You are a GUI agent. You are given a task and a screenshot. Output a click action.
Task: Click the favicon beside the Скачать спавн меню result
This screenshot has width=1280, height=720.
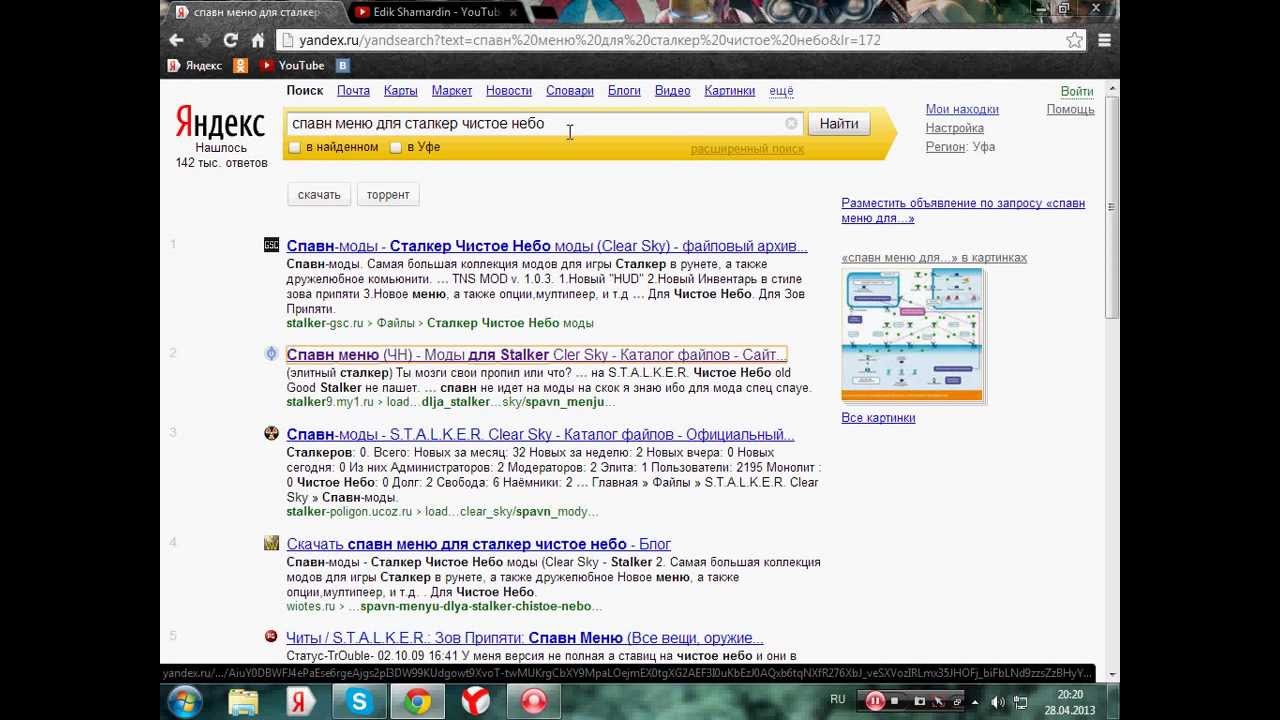coord(271,543)
